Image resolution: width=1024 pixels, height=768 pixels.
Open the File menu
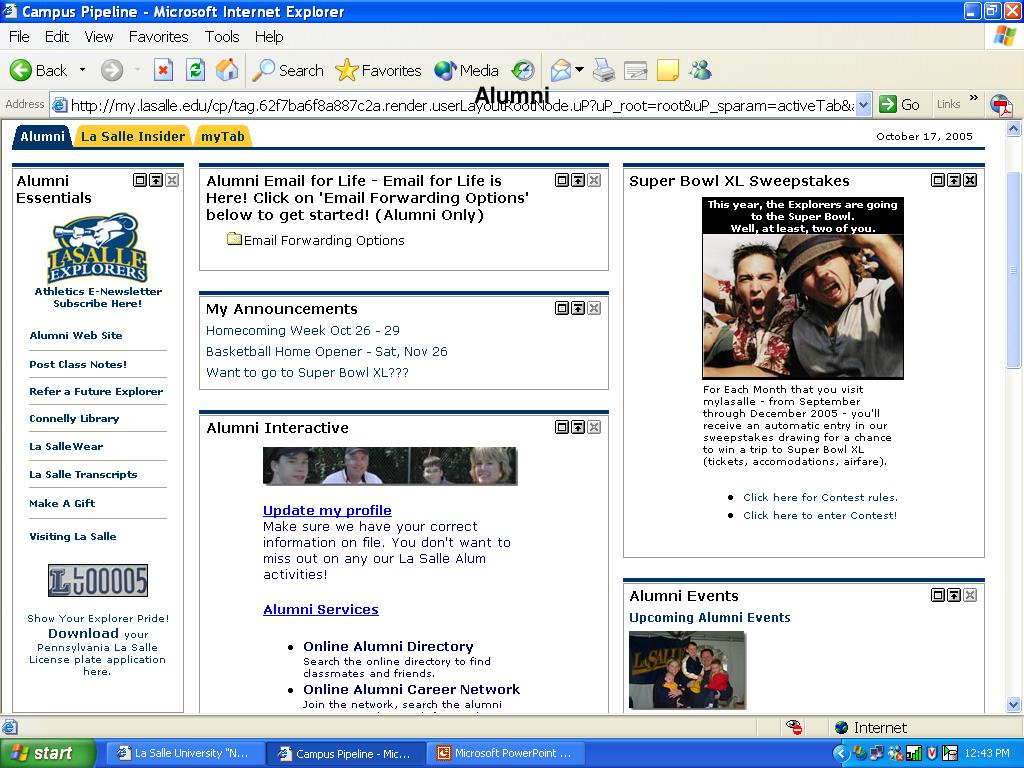coord(19,37)
